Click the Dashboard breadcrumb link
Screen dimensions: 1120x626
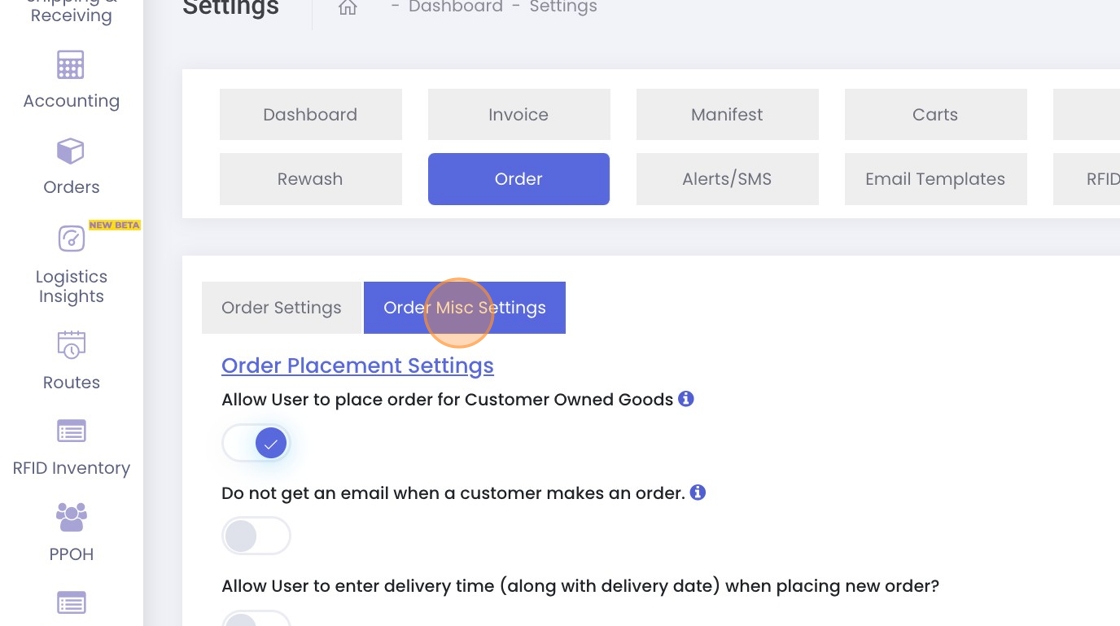[455, 8]
